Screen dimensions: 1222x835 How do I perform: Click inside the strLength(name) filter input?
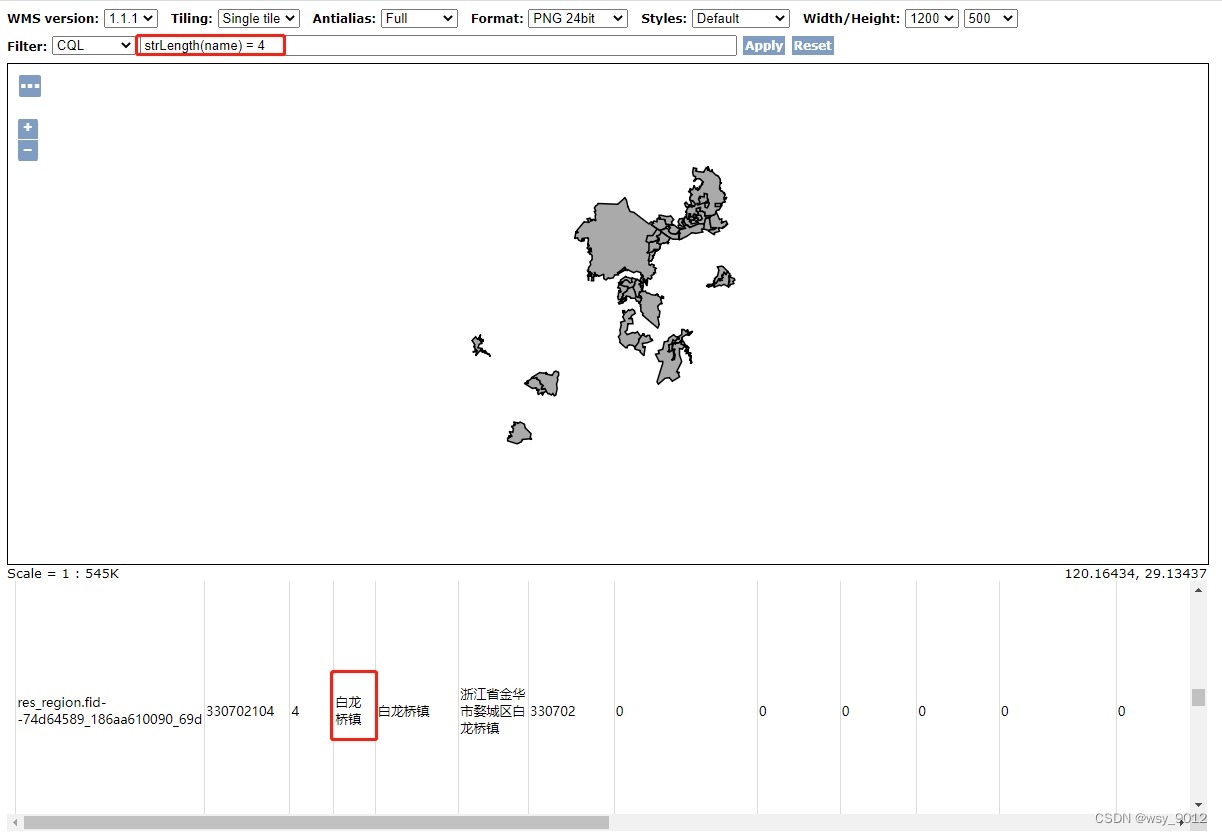pyautogui.click(x=300, y=44)
